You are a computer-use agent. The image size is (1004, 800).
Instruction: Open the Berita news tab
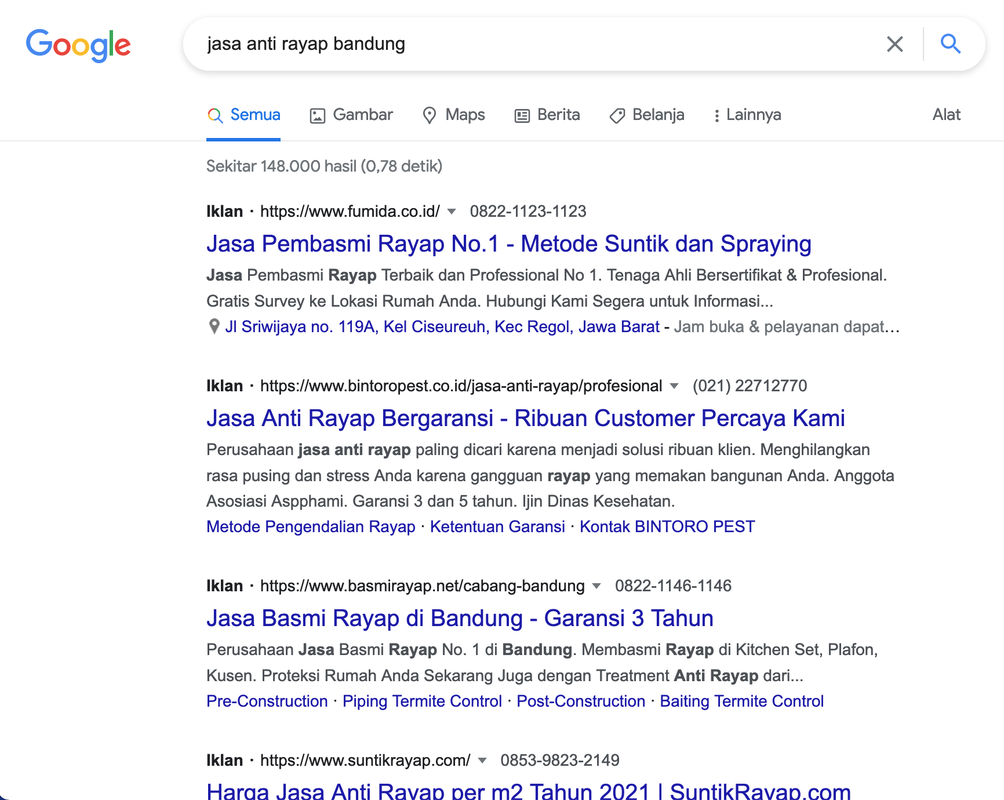547,115
